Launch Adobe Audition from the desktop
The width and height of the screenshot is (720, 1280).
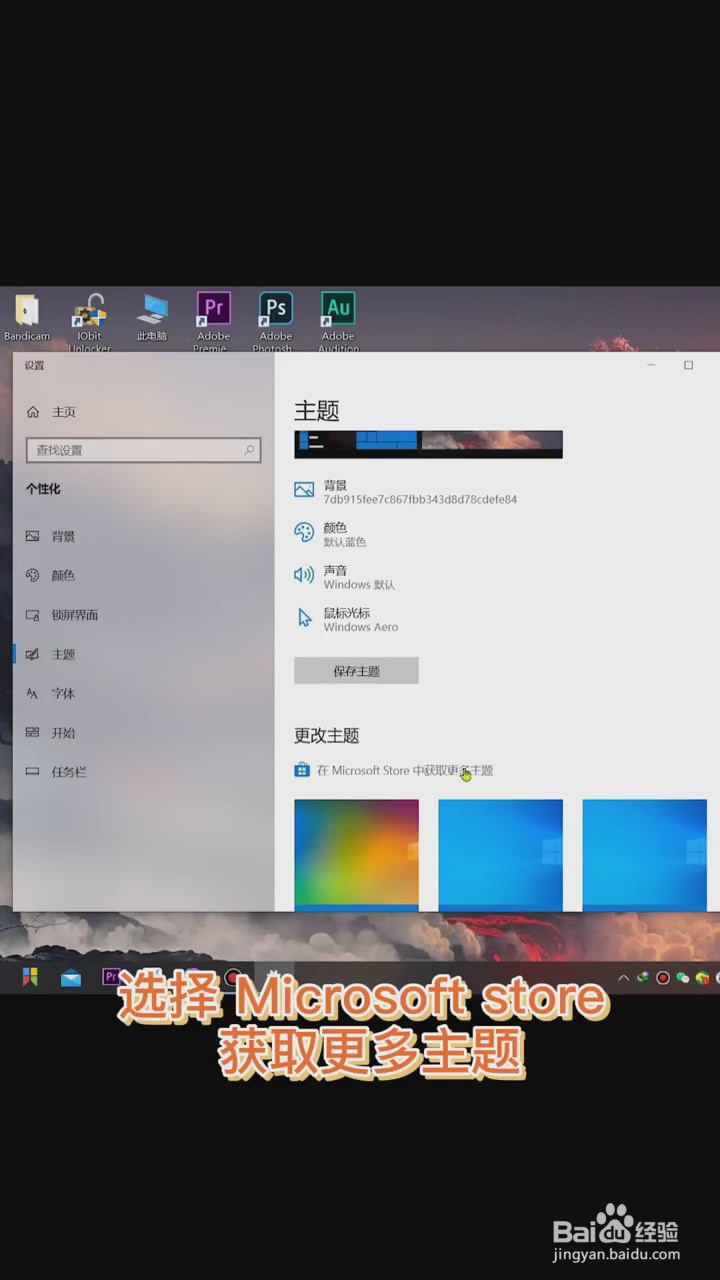[338, 322]
